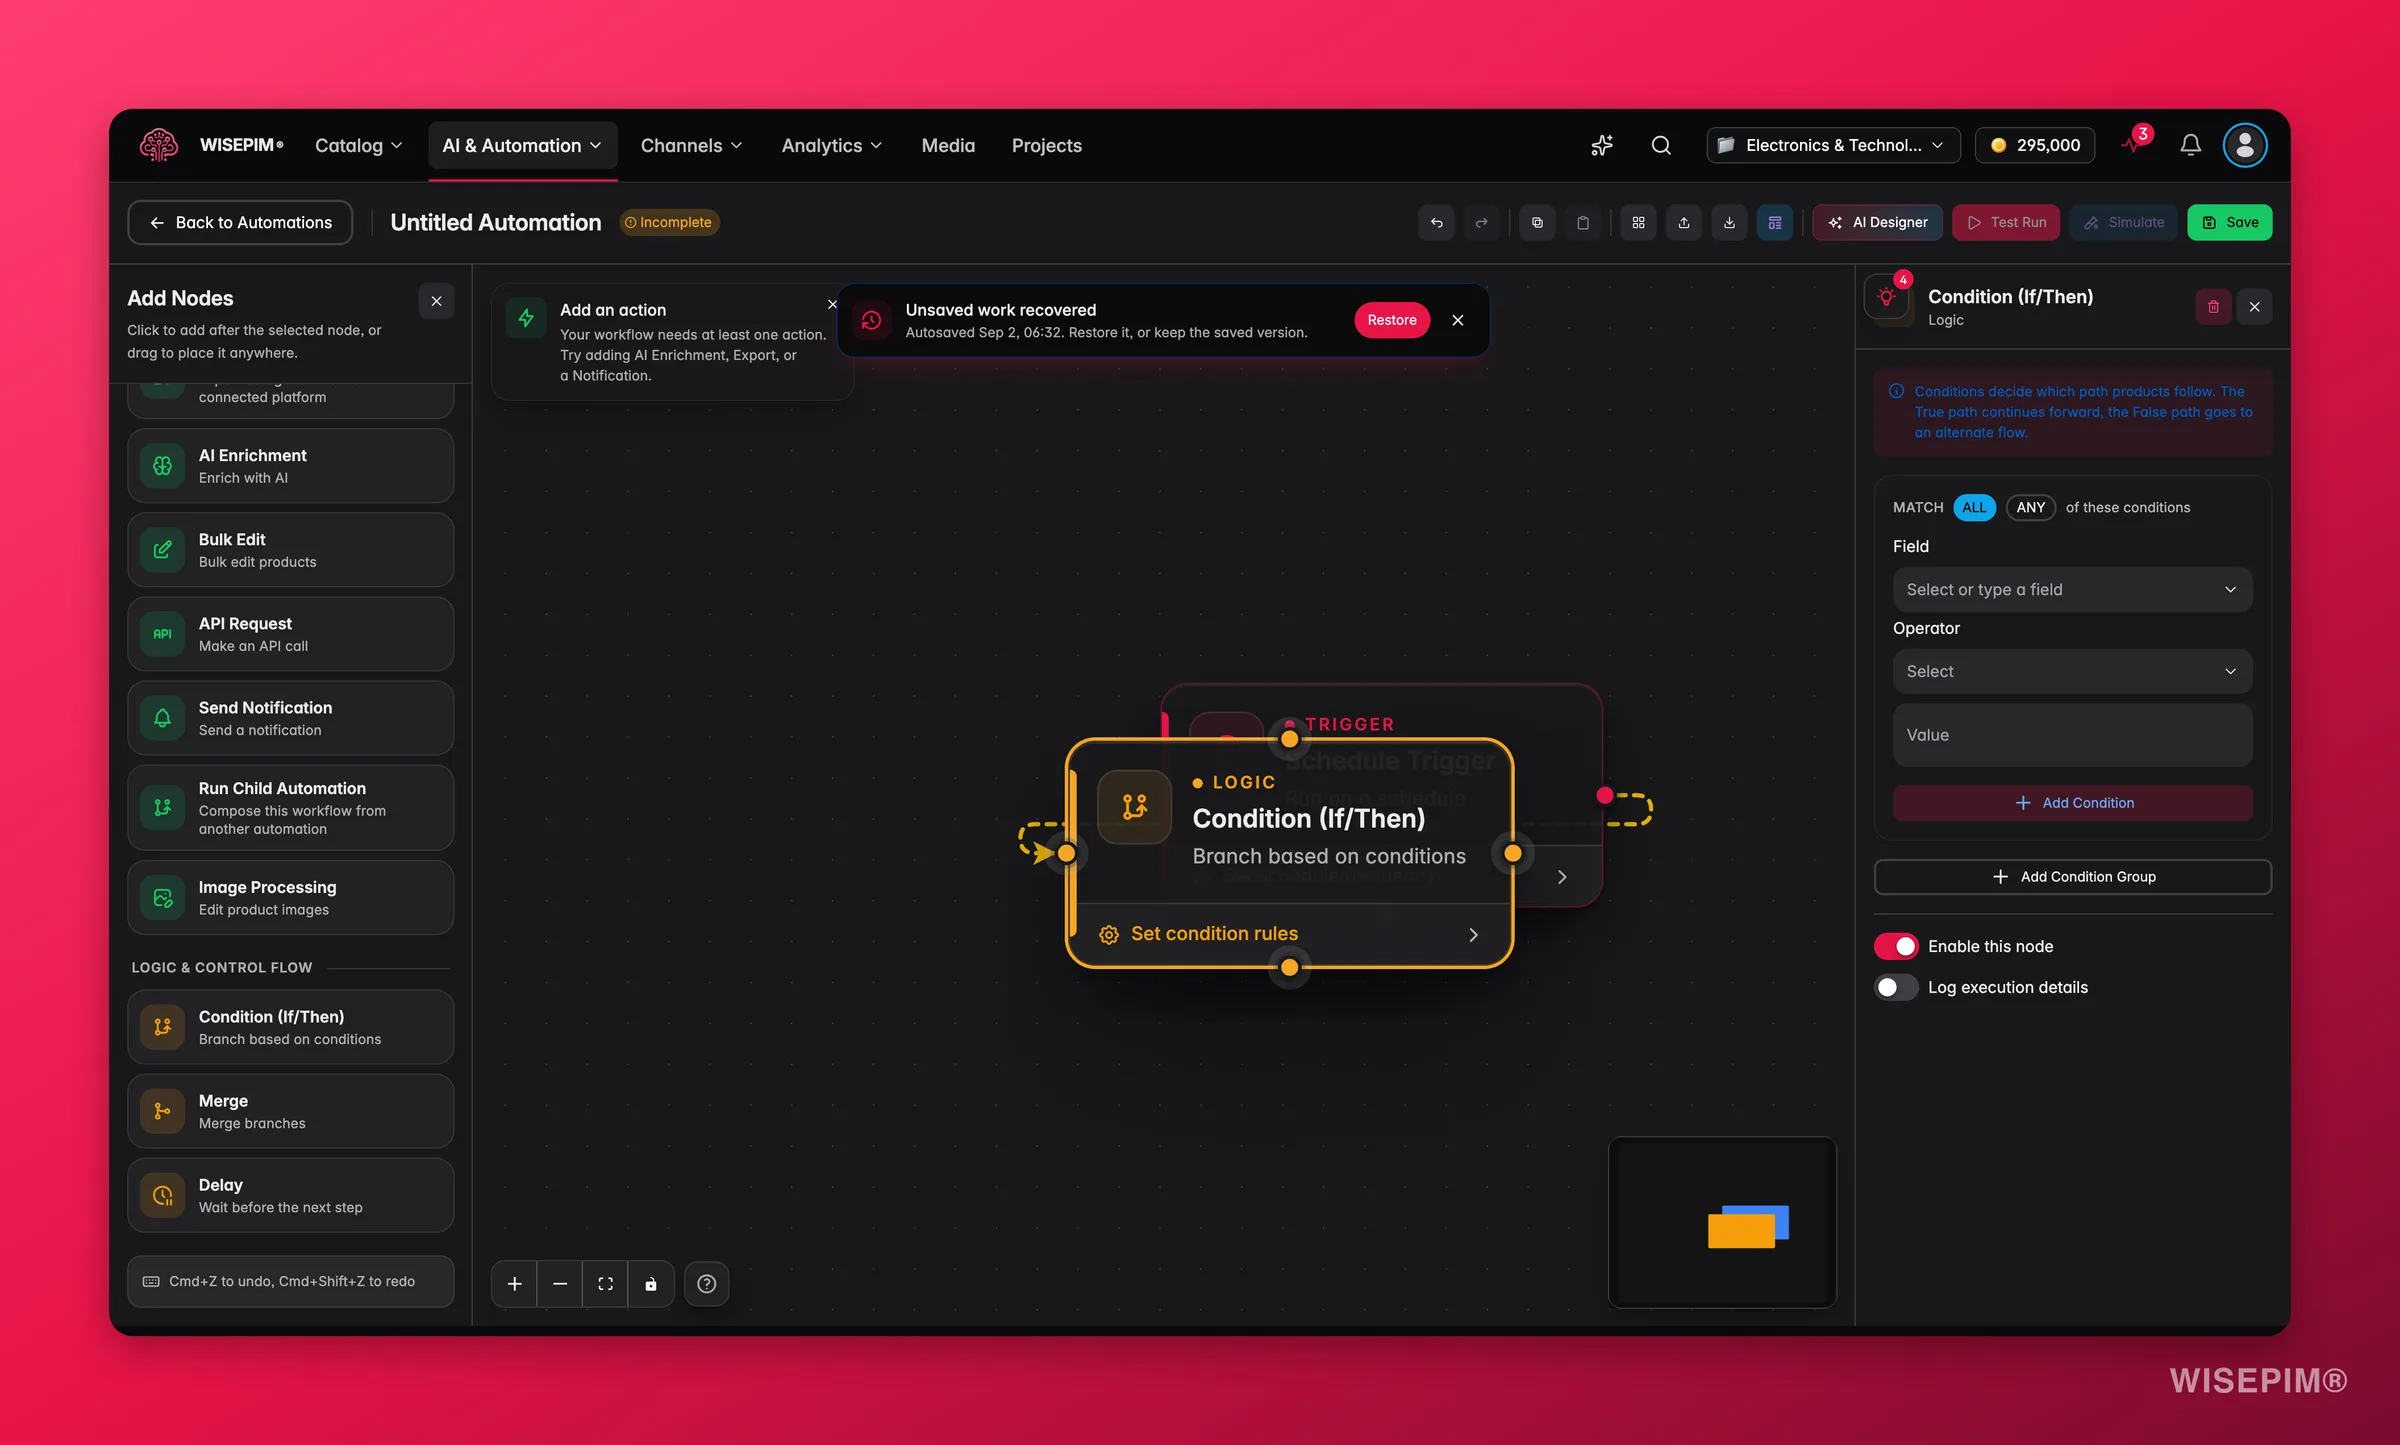The height and width of the screenshot is (1445, 2400).
Task: Open canvas help question mark
Action: click(706, 1284)
